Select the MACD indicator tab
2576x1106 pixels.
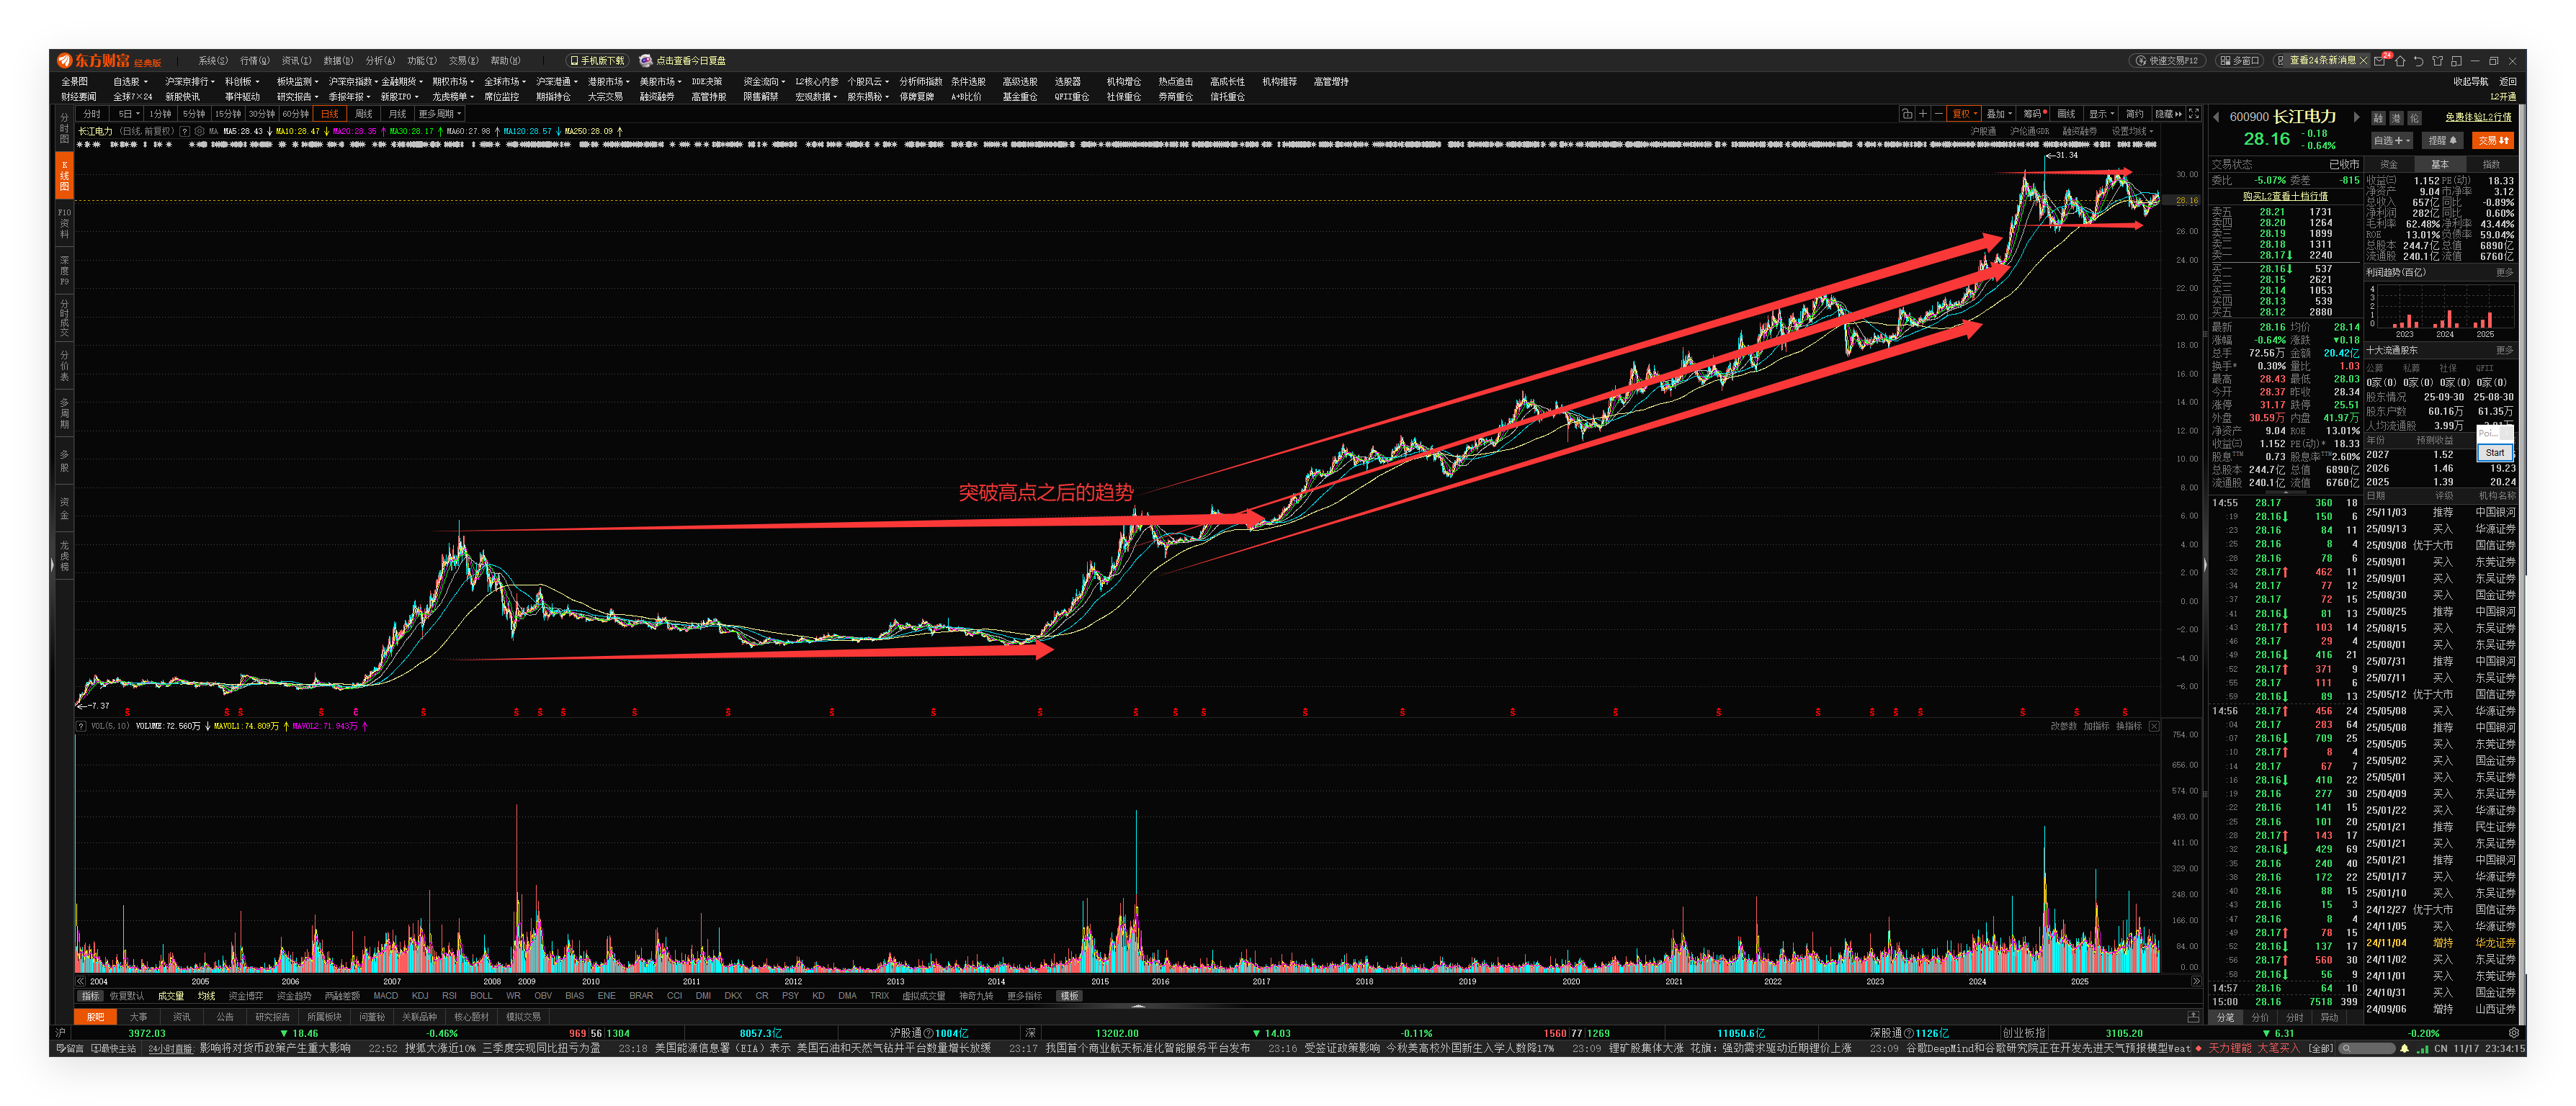coord(385,996)
